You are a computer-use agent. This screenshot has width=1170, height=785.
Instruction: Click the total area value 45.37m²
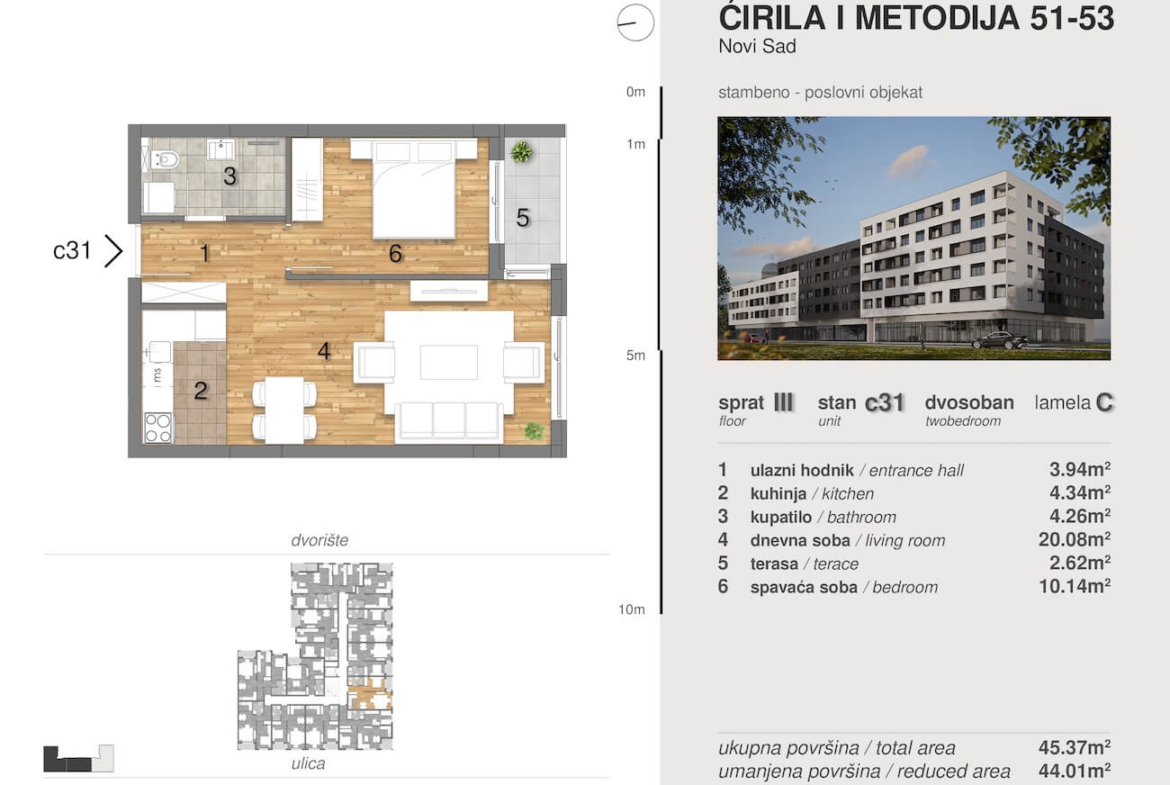click(x=1075, y=747)
